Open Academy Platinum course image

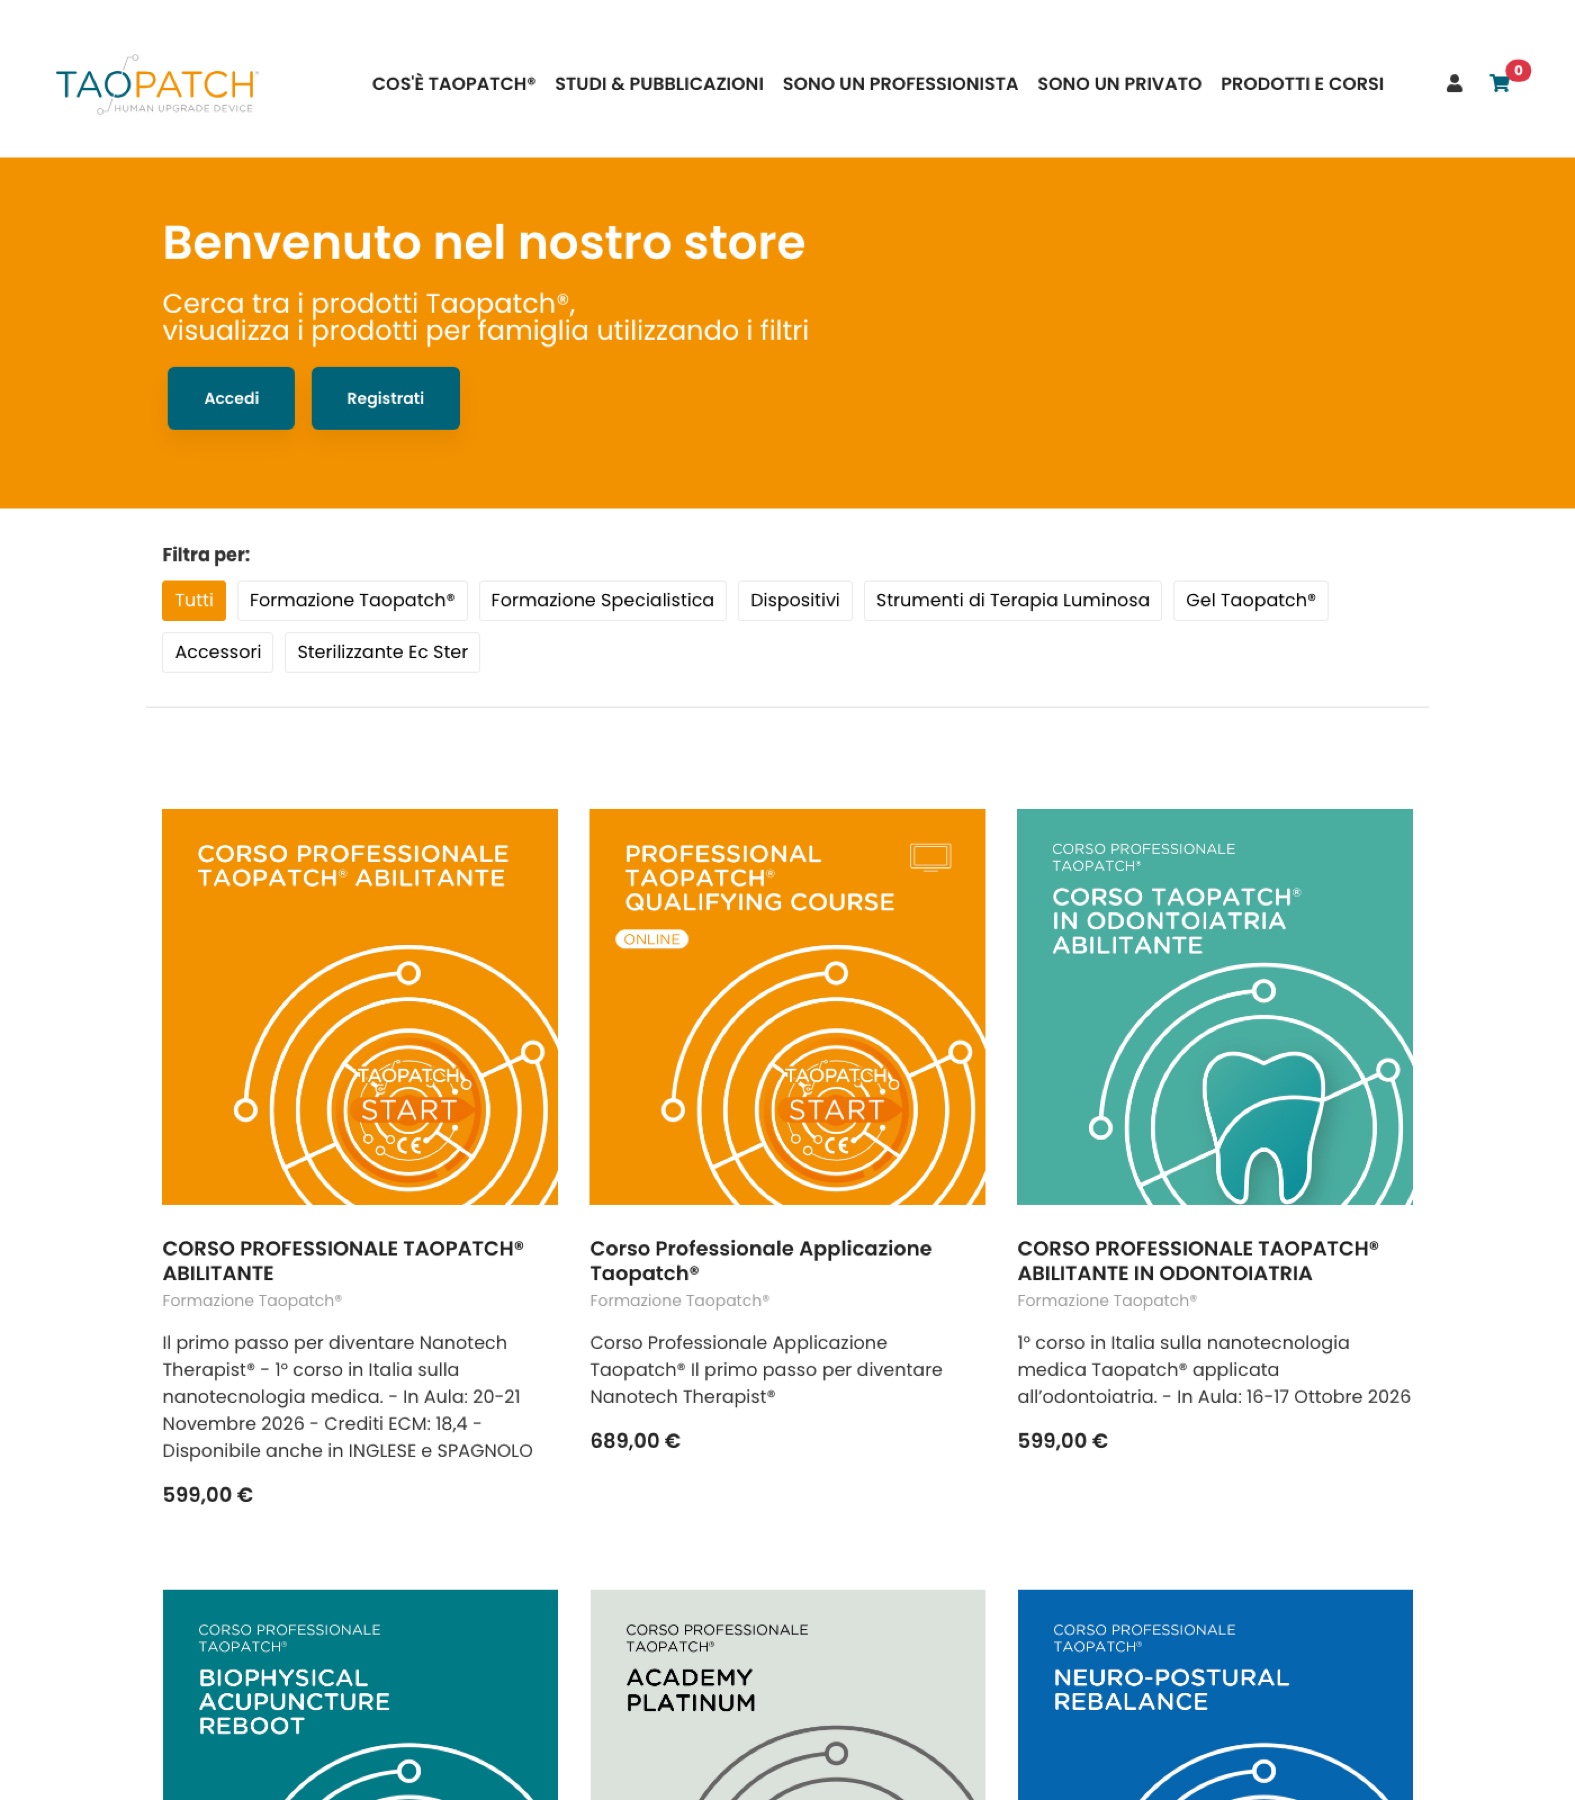787,1695
